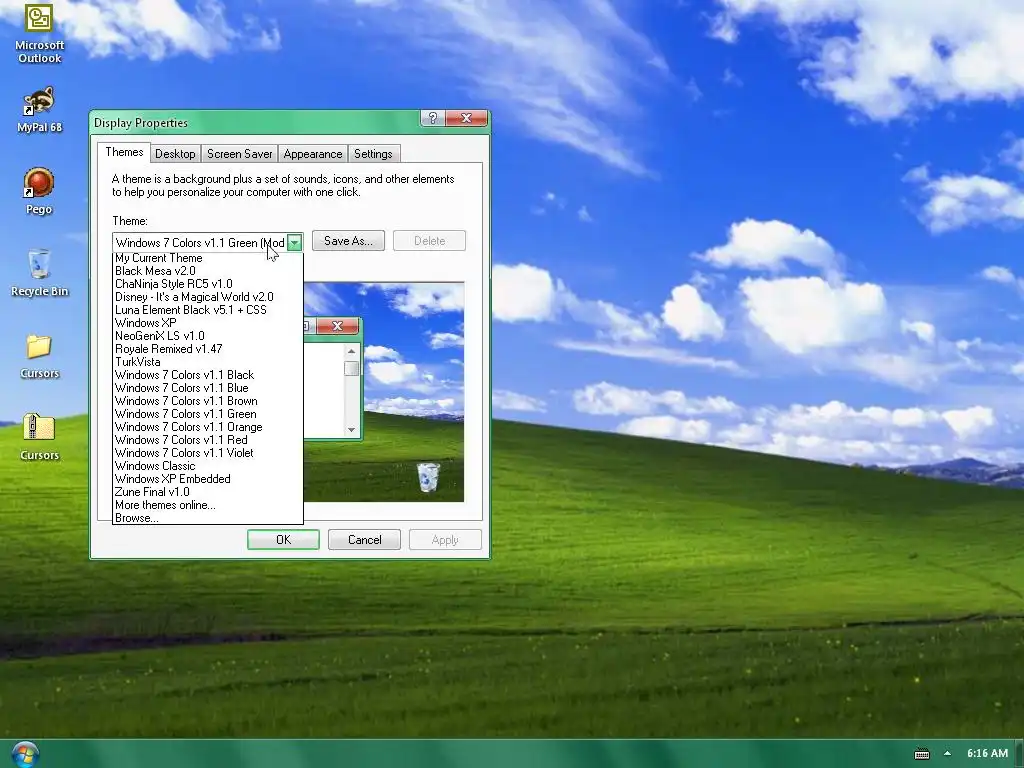Screen dimensions: 1024x768
Task: Switch to the Appearance tab
Action: pyautogui.click(x=313, y=153)
